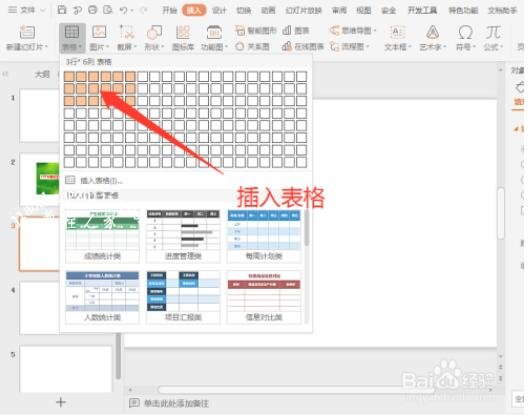Click first cell of table size grid

tap(69, 76)
